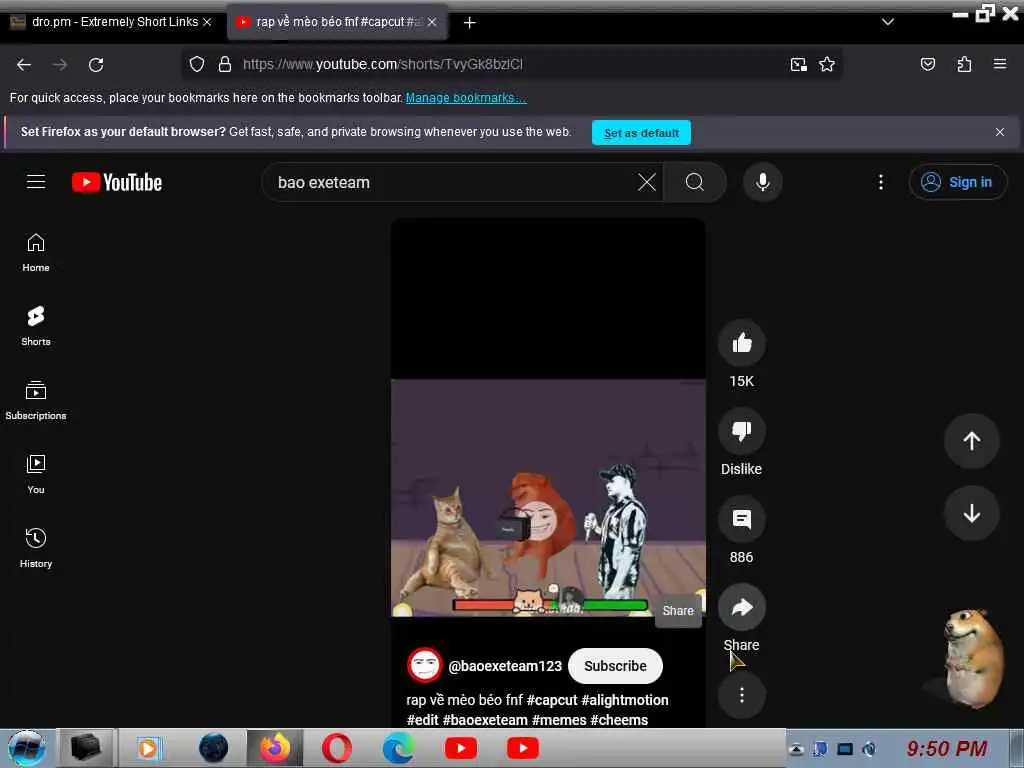The width and height of the screenshot is (1024, 768).
Task: Open Opera from the taskbar
Action: pyautogui.click(x=337, y=748)
